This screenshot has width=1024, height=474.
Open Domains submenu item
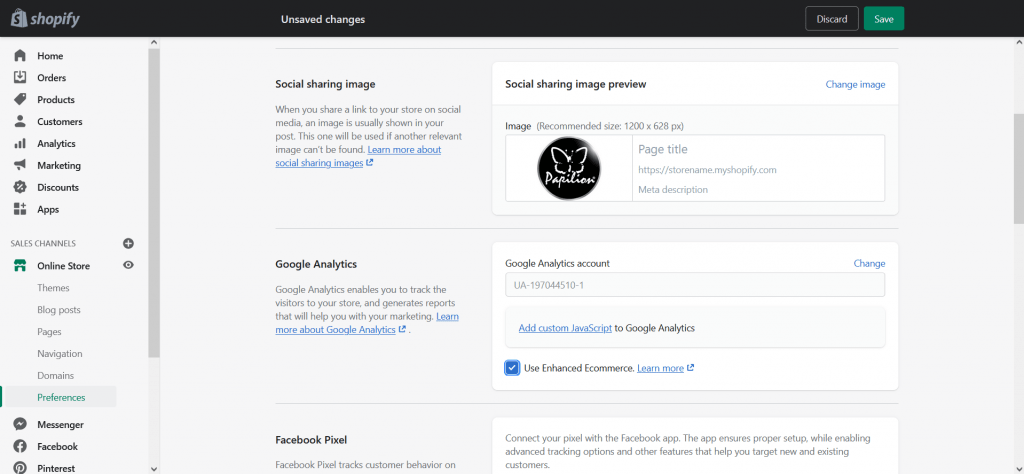[56, 376]
